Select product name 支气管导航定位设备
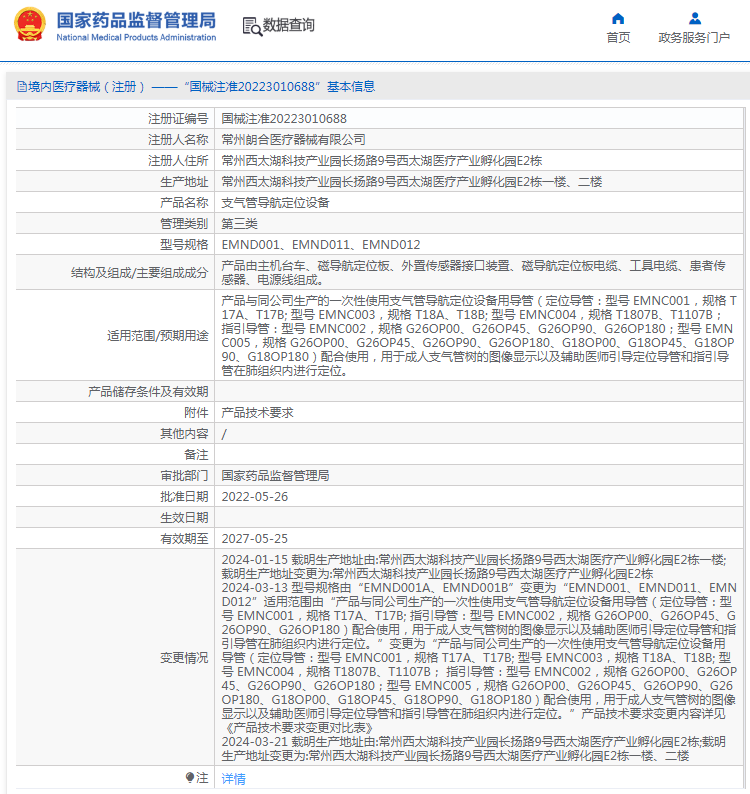The width and height of the screenshot is (750, 794). point(275,203)
